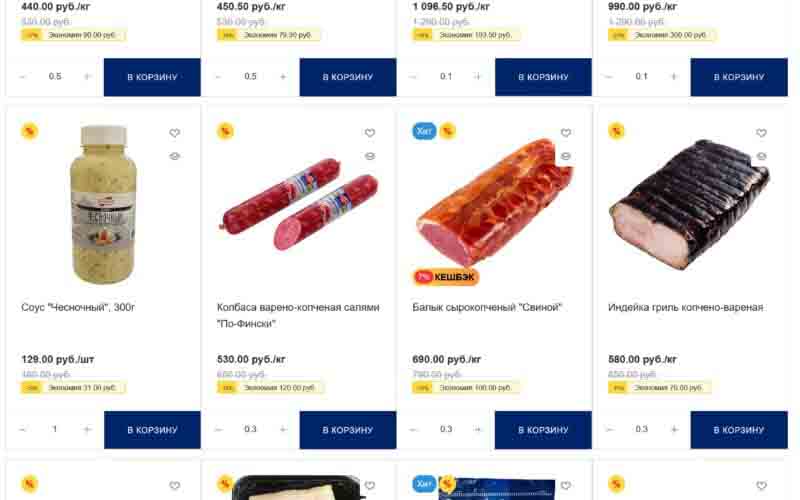Viewport: 800px width, 500px height.
Task: Decrease quantity of Колбаса По-Фински with minus
Action: coord(218,430)
